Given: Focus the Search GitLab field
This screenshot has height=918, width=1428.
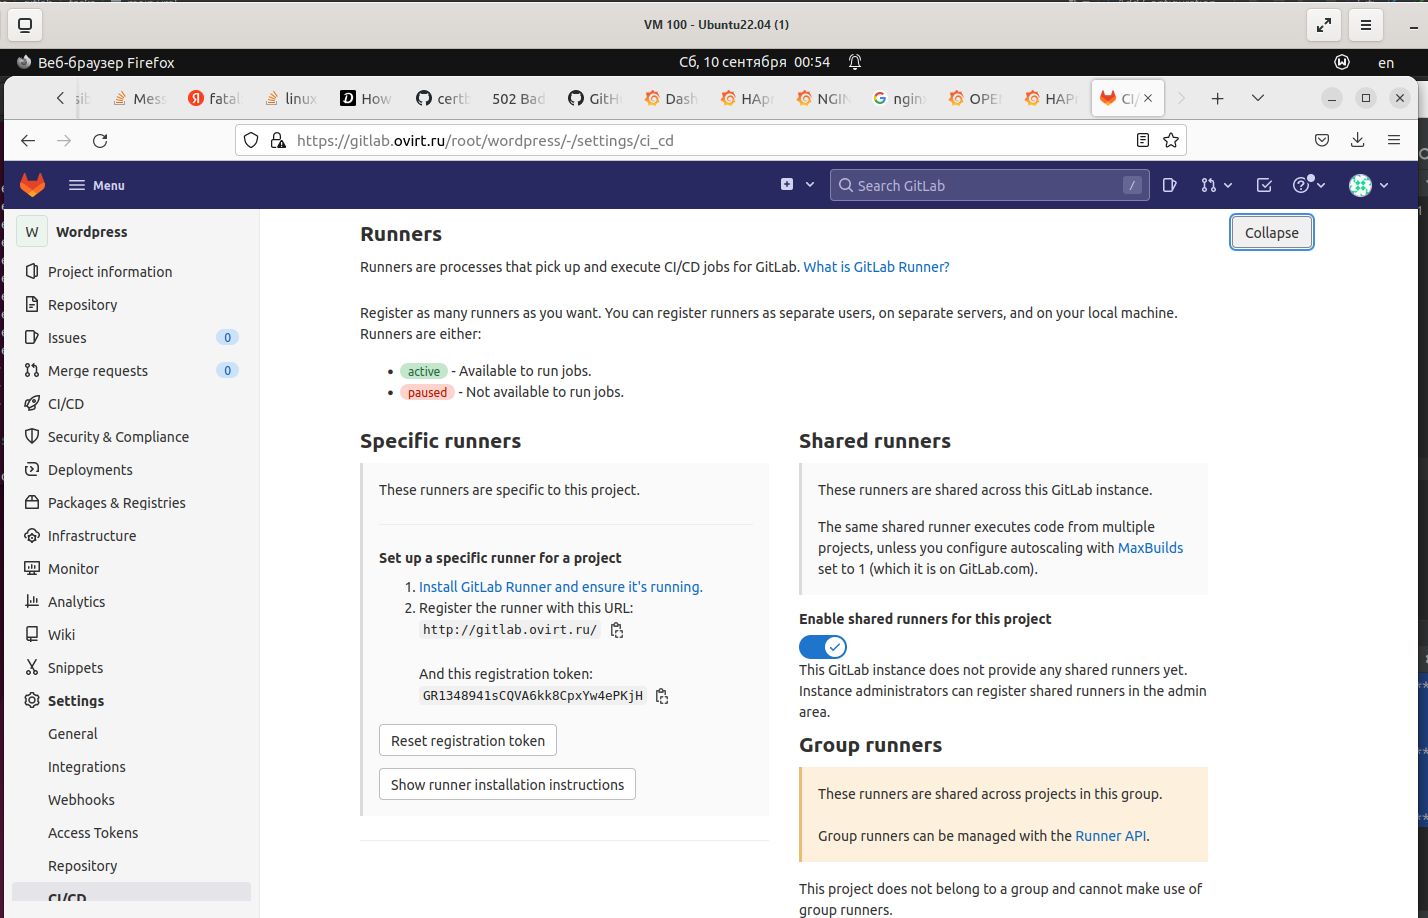Looking at the screenshot, I should coord(988,185).
